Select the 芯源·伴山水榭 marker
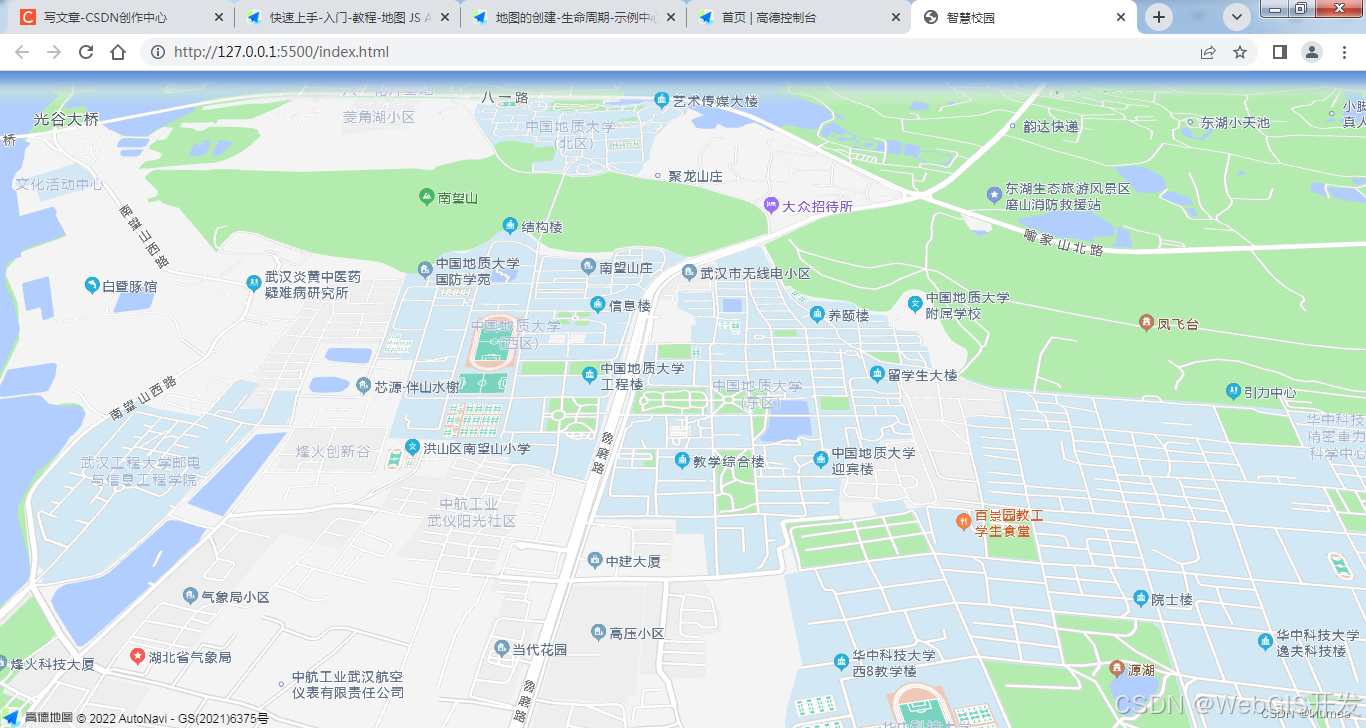The height and width of the screenshot is (728, 1366). pos(363,385)
